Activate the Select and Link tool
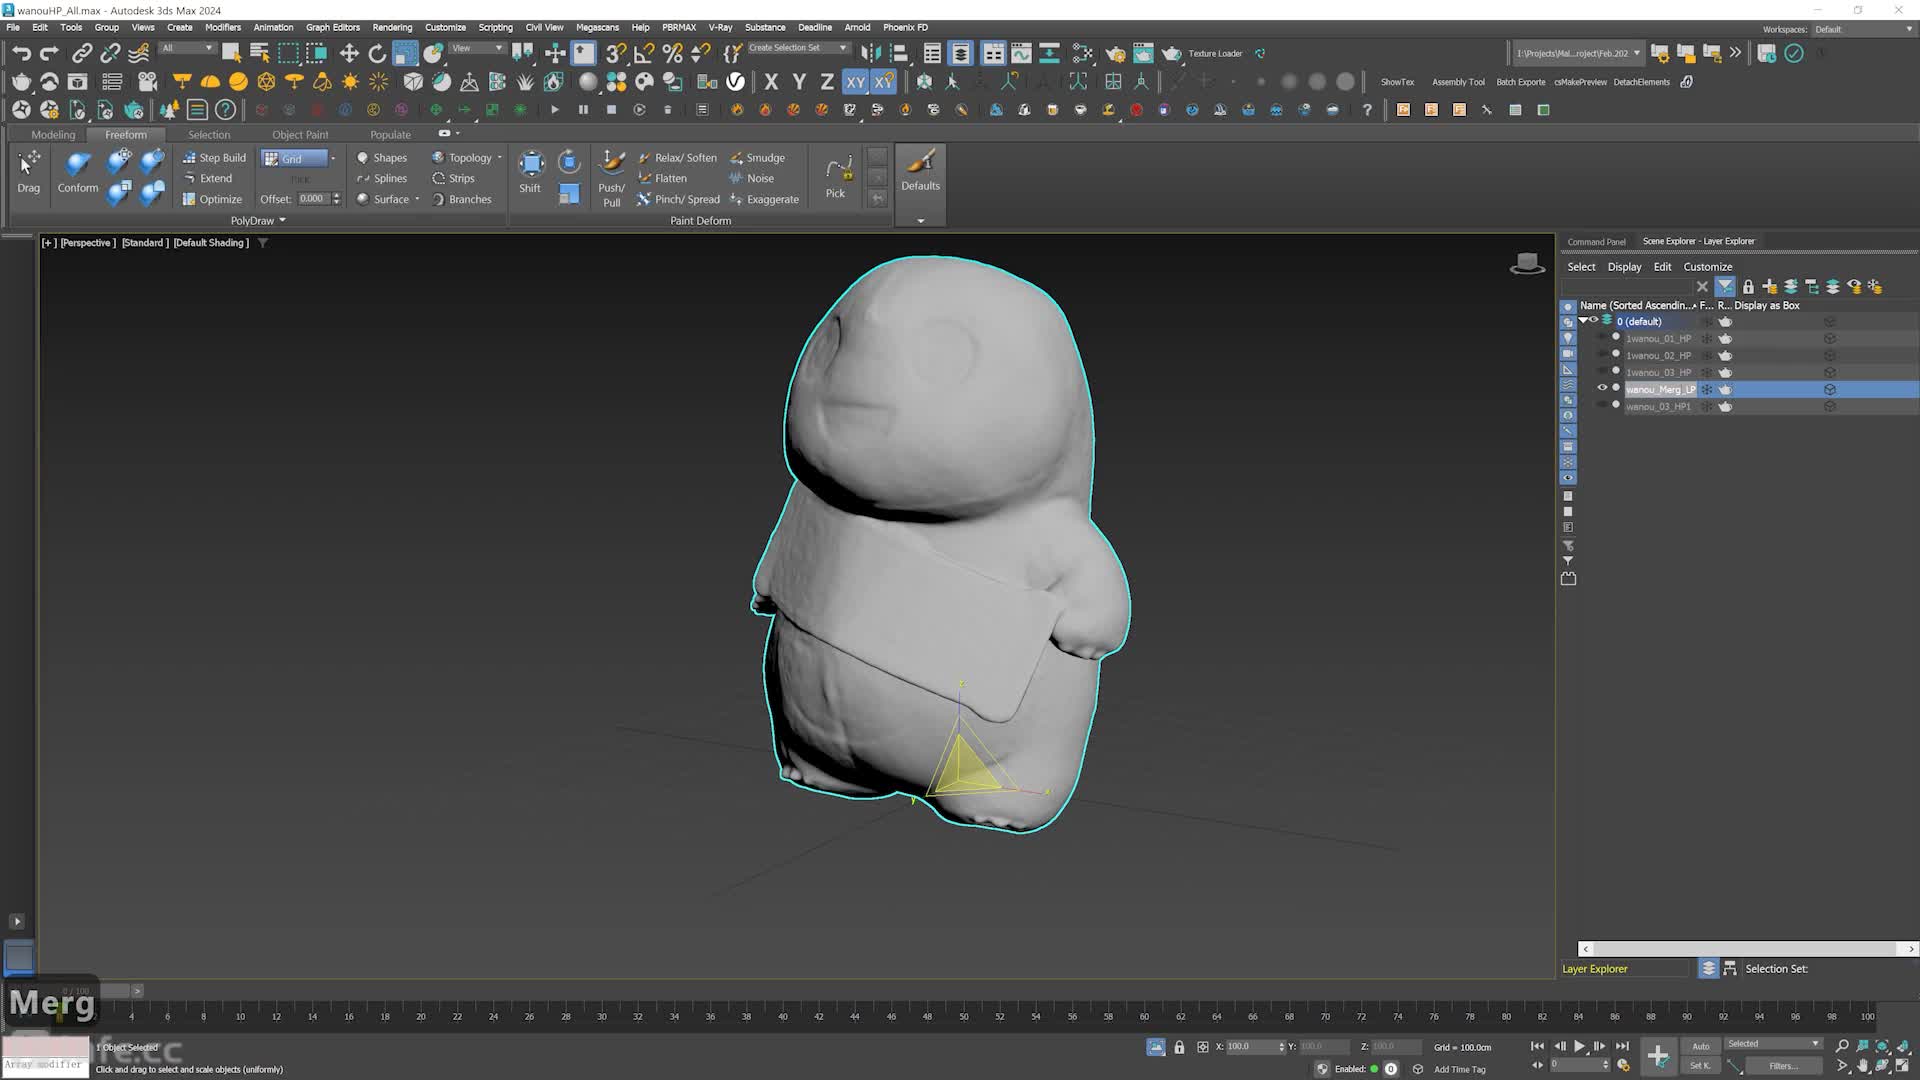This screenshot has width=1920, height=1080. pos(82,53)
